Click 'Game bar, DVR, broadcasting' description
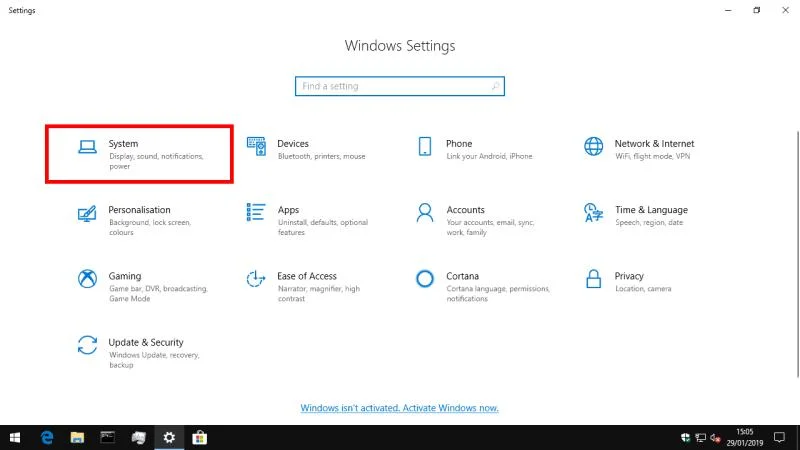 tap(158, 293)
